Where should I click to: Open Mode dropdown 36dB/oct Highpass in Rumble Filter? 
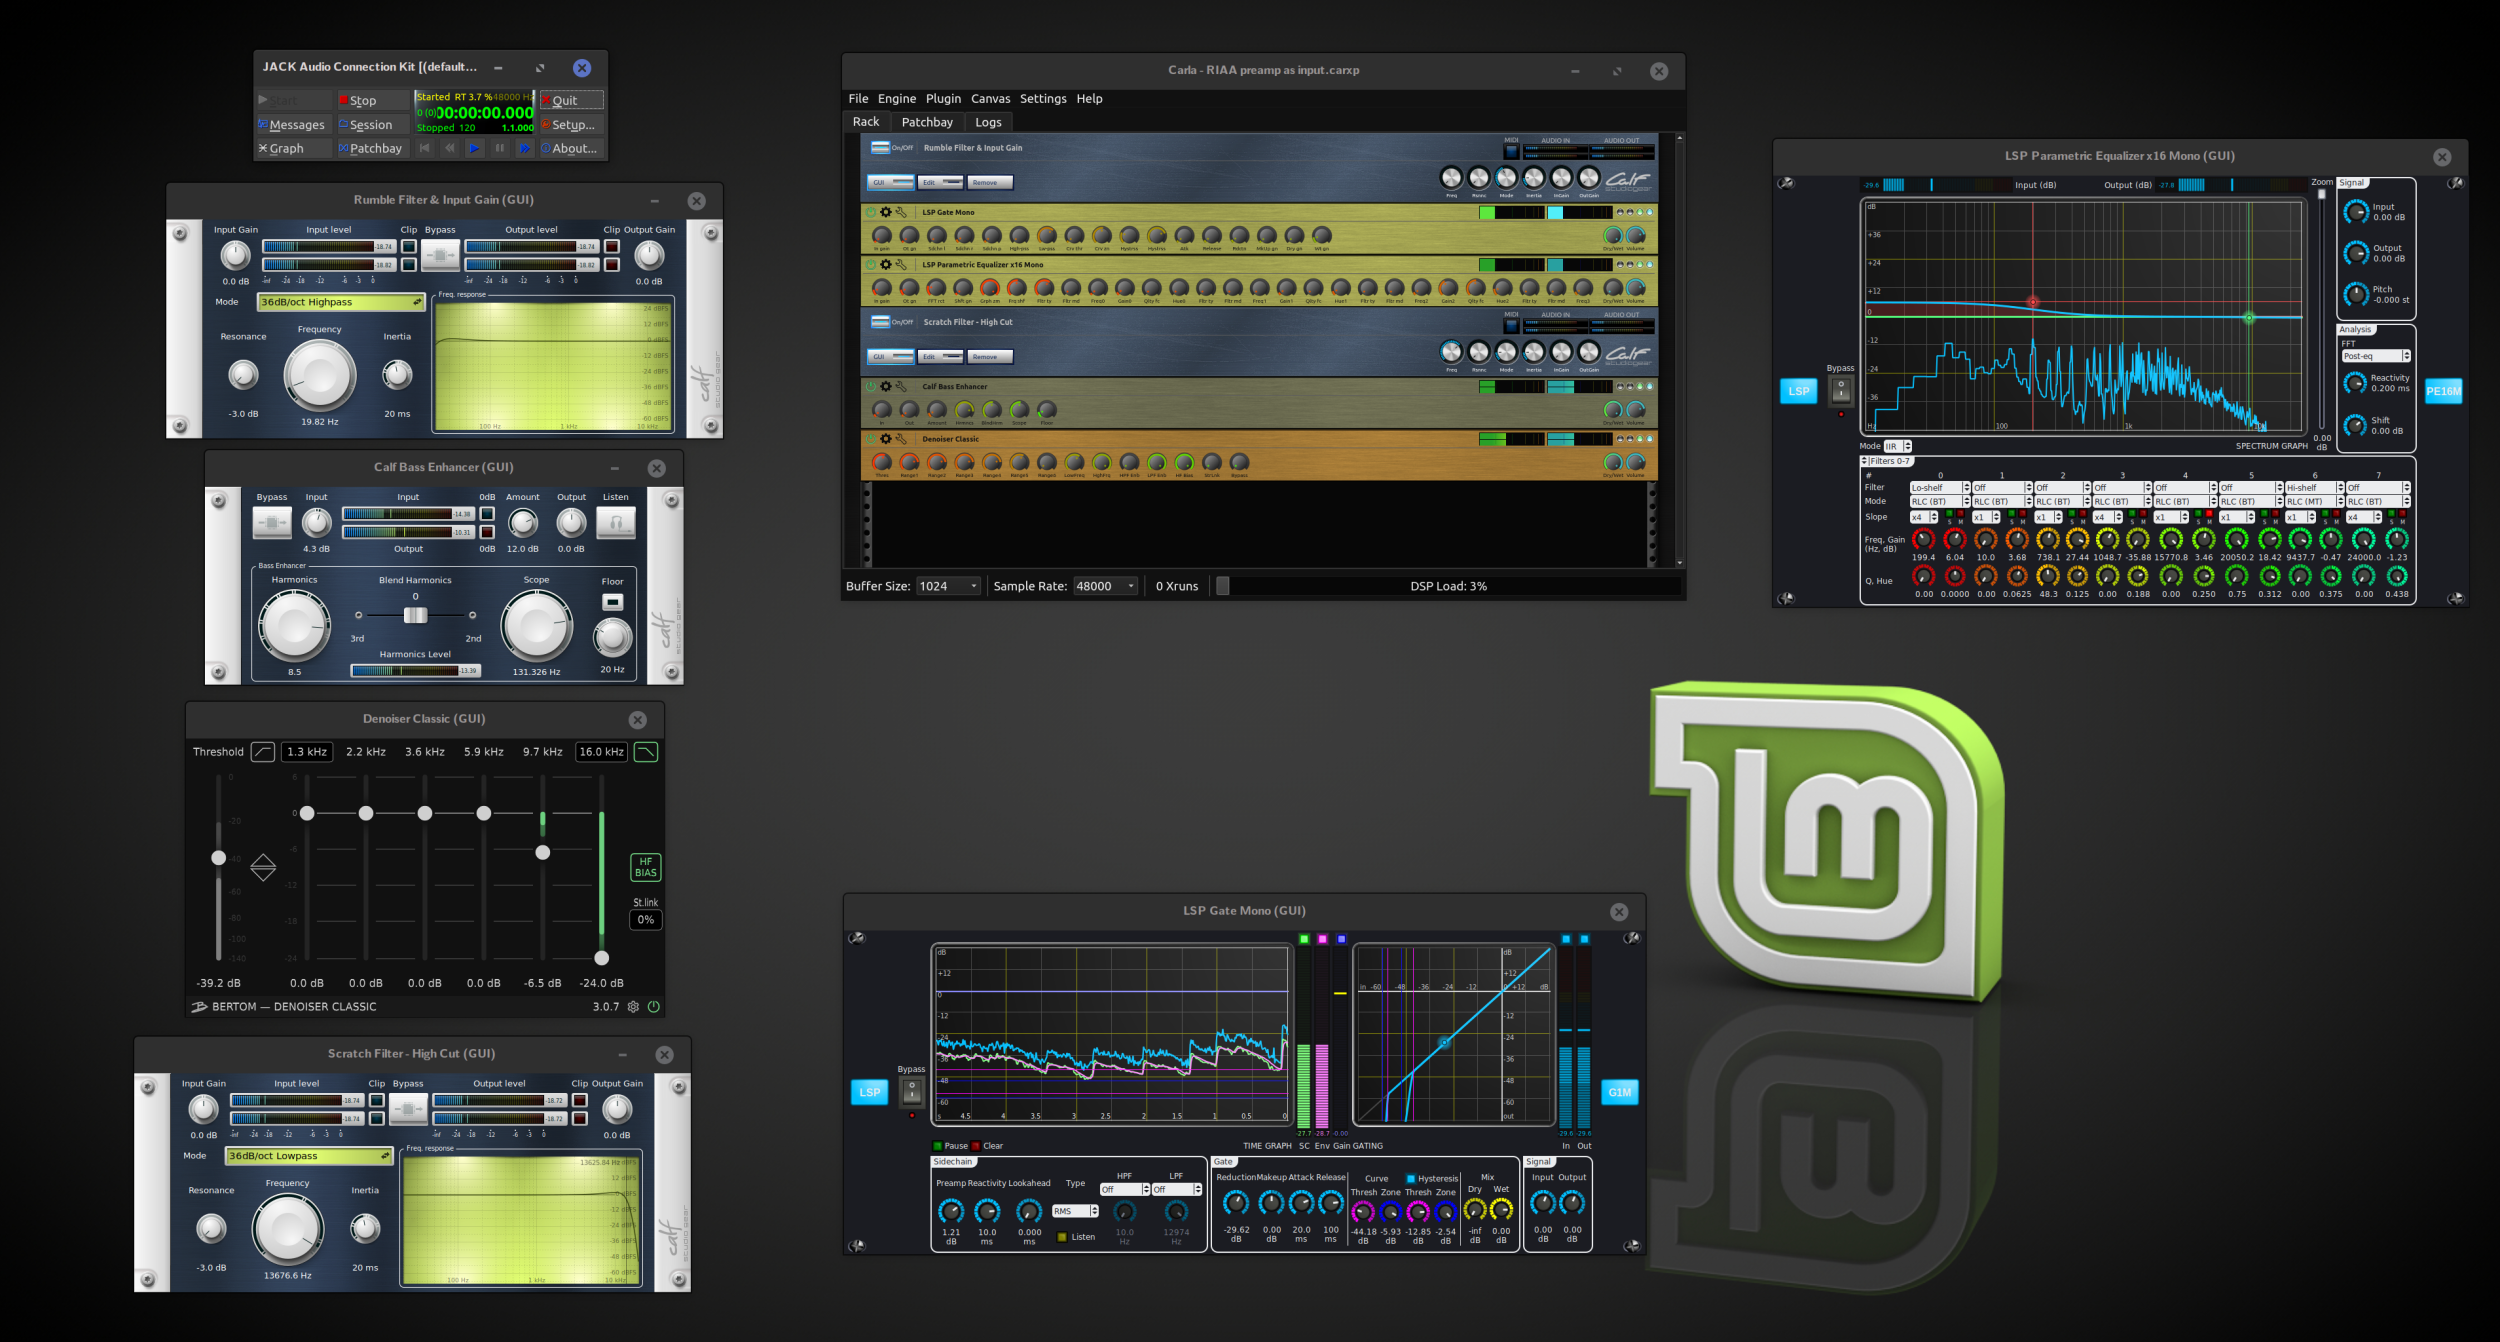pos(341,302)
